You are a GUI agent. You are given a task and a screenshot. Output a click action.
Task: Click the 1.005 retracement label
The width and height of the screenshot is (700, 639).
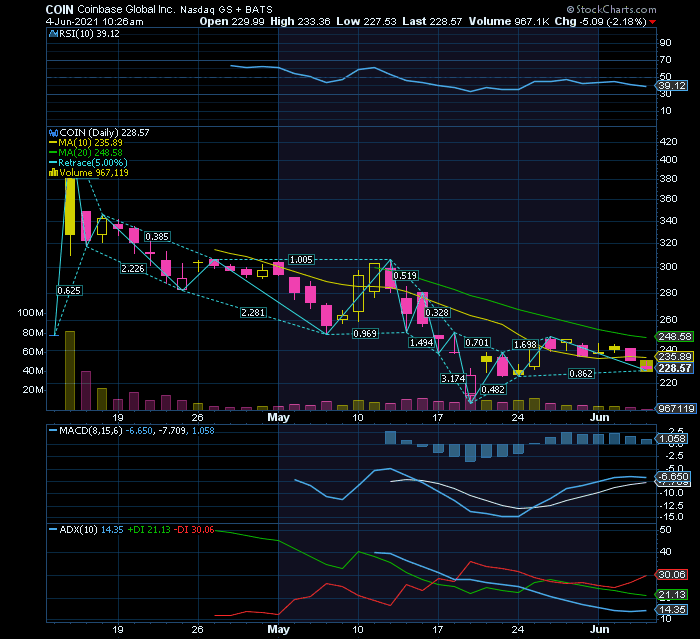pyautogui.click(x=301, y=259)
